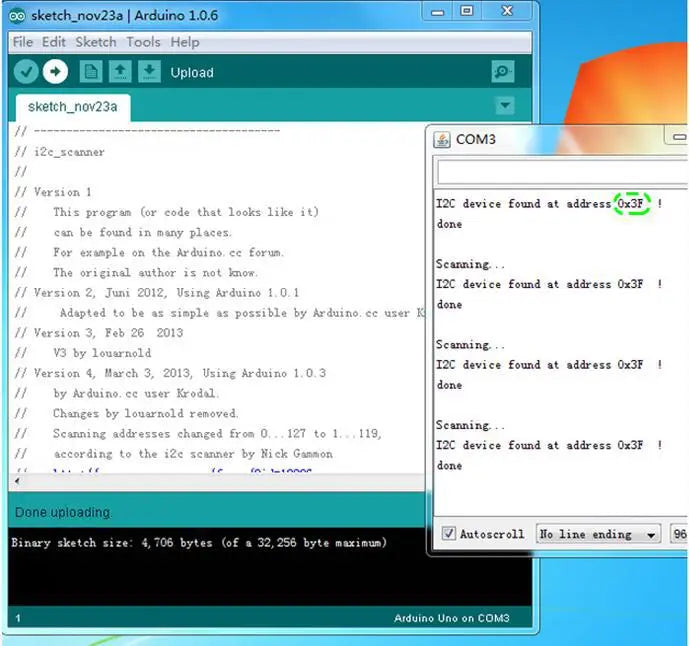689x646 pixels.
Task: Click the Upload arrow icon
Action: [55, 72]
